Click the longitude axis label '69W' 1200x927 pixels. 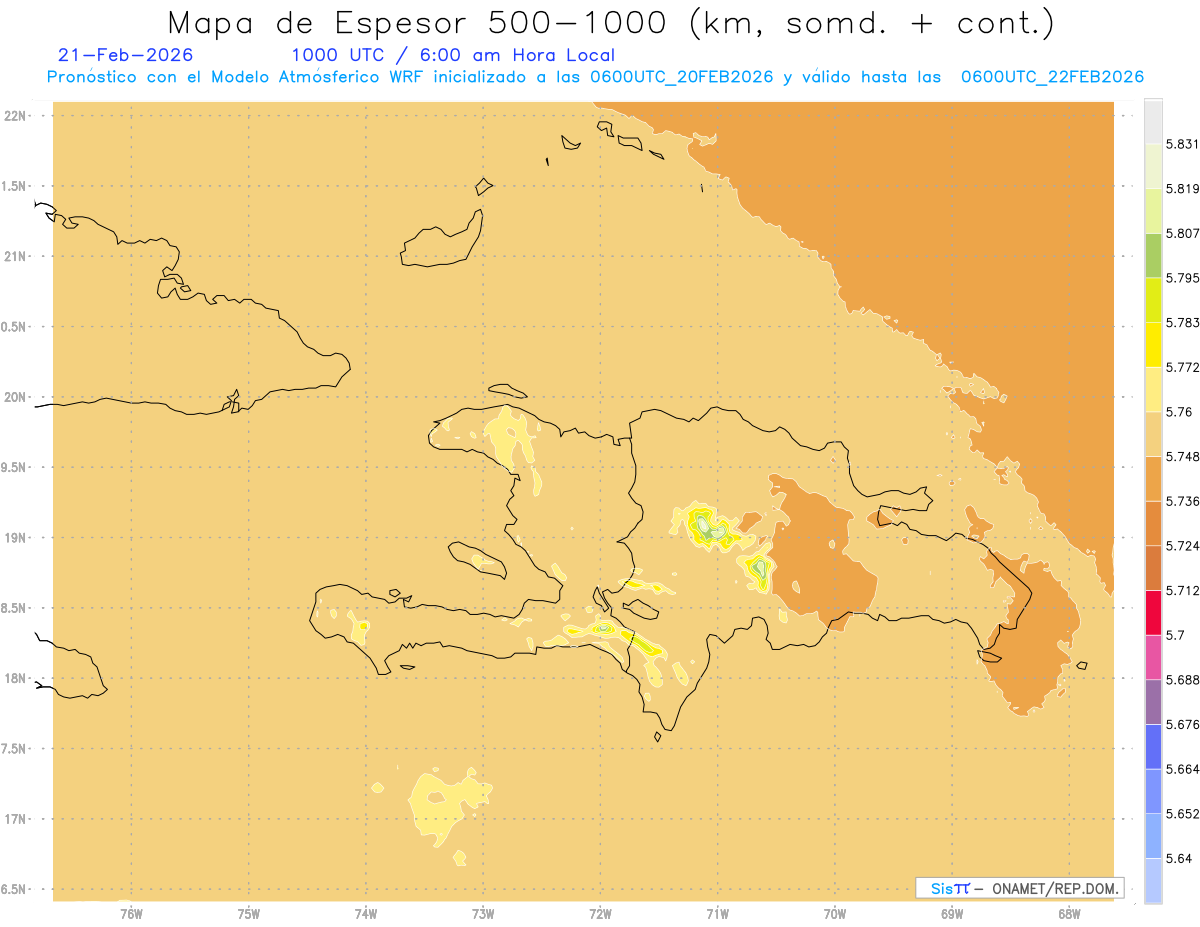952,914
